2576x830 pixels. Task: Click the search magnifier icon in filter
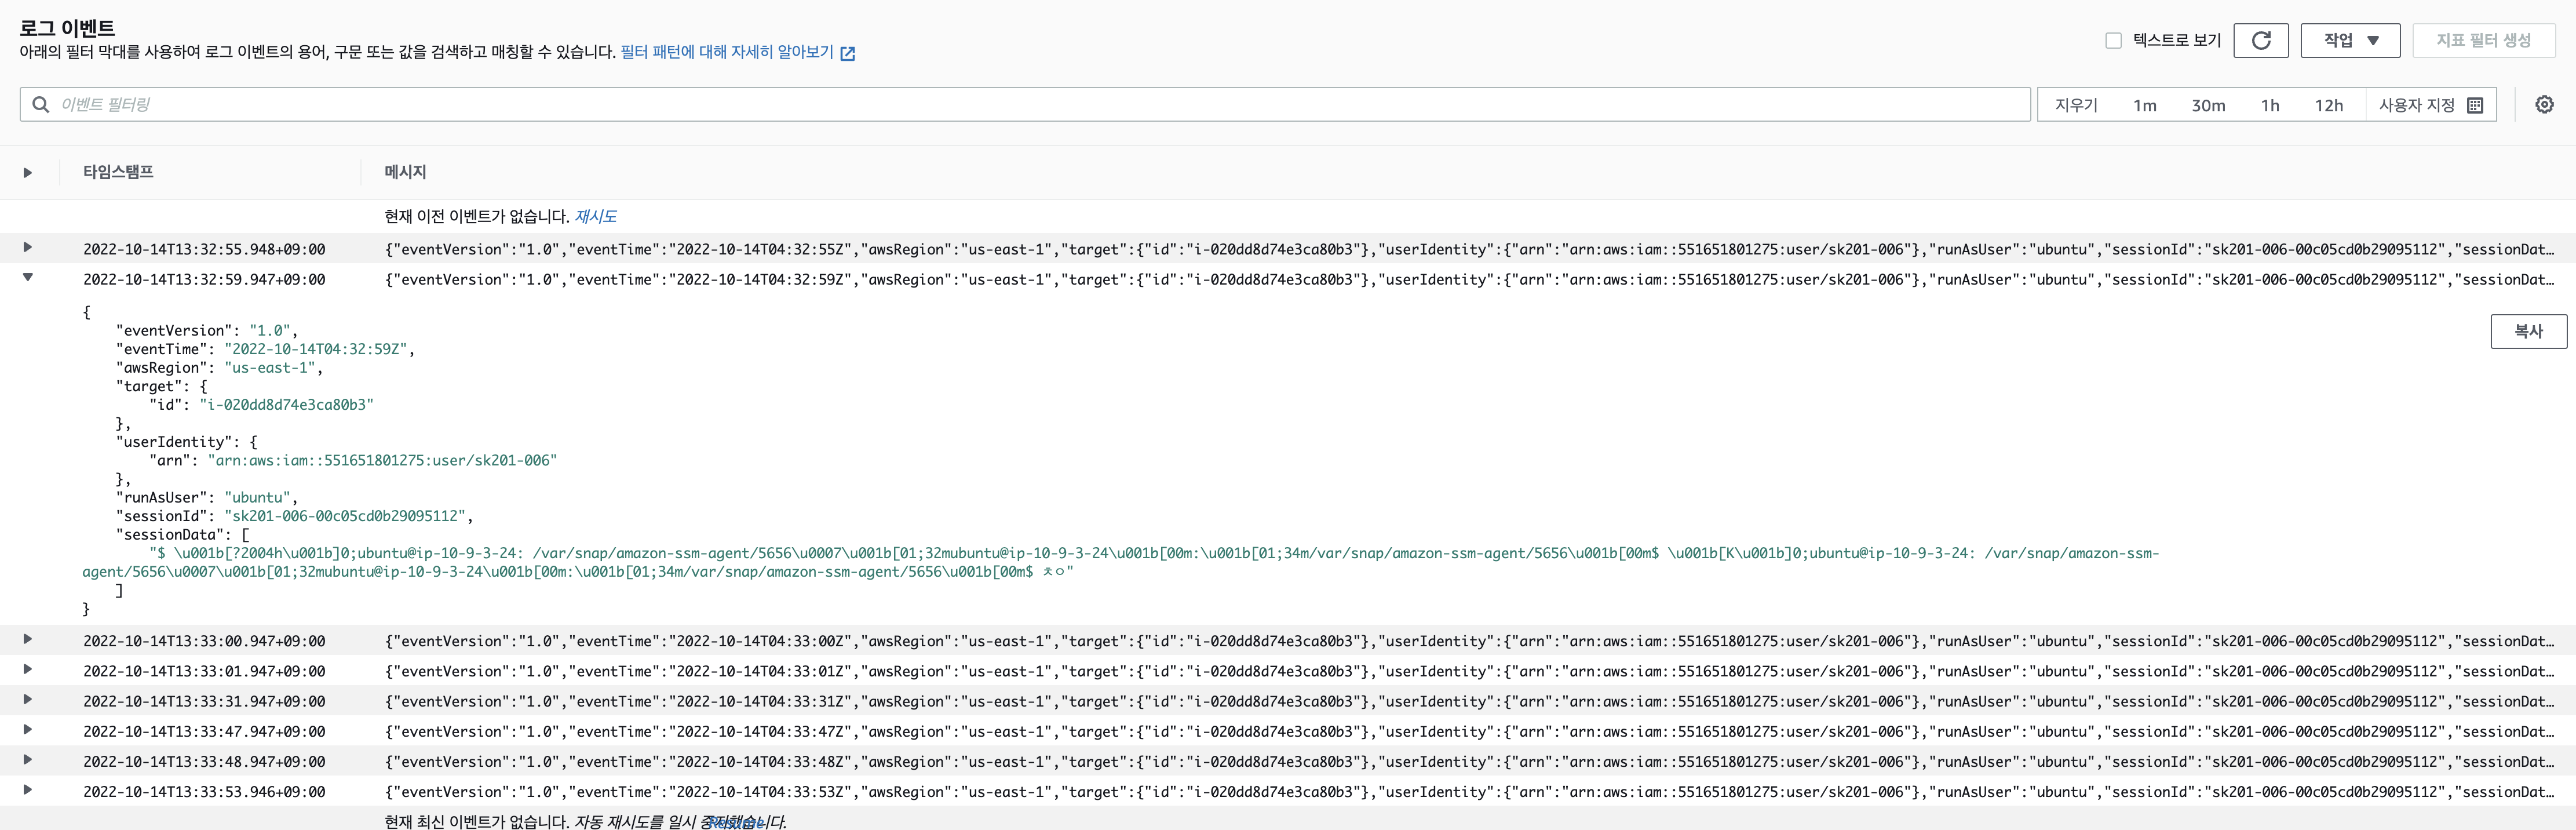[x=41, y=104]
